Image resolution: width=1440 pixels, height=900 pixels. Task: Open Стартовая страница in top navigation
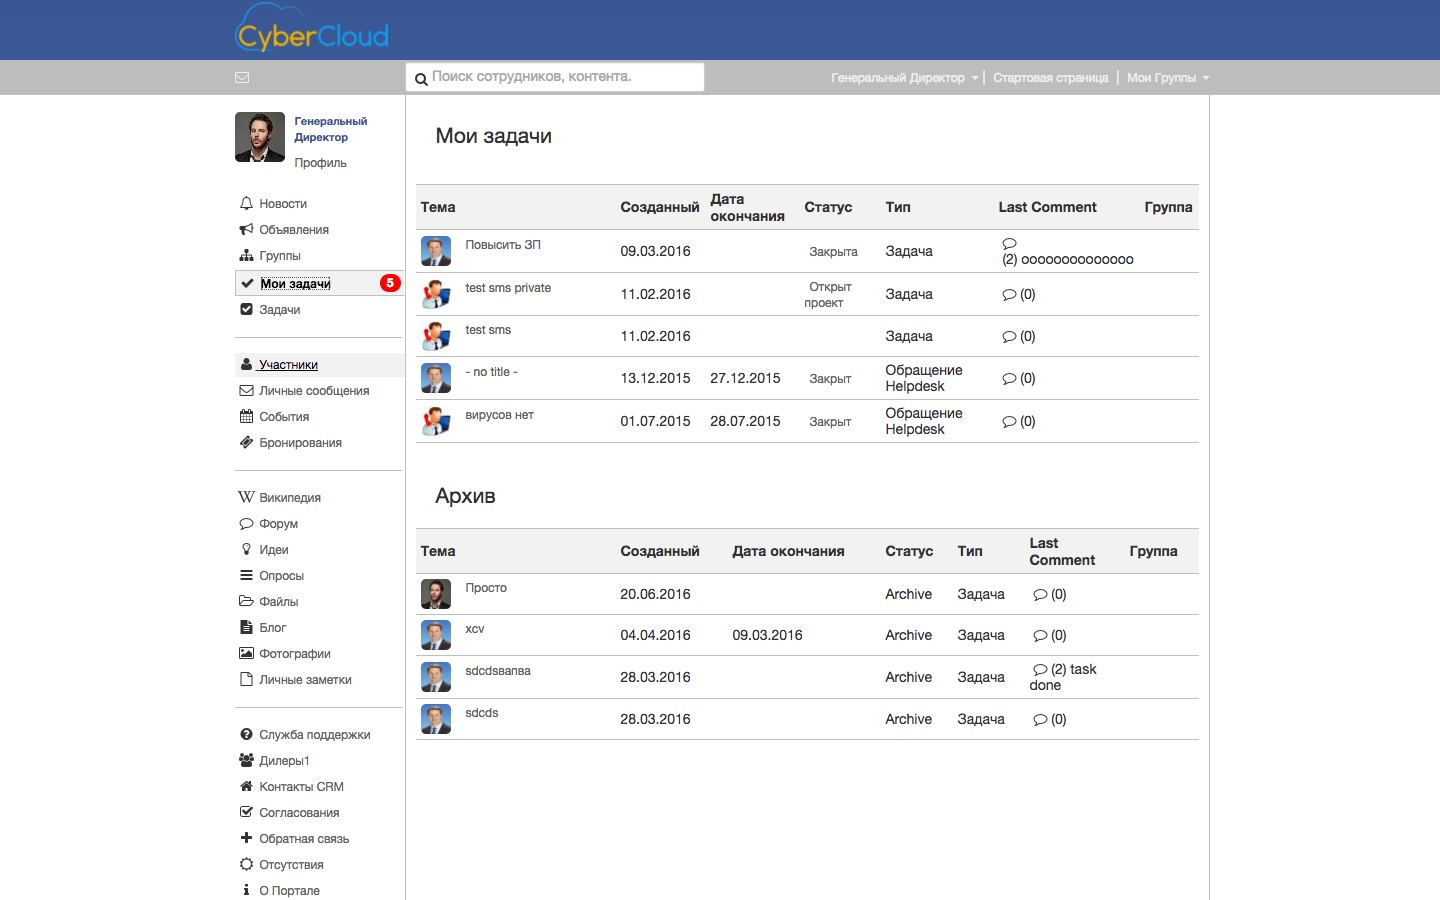tap(1050, 78)
